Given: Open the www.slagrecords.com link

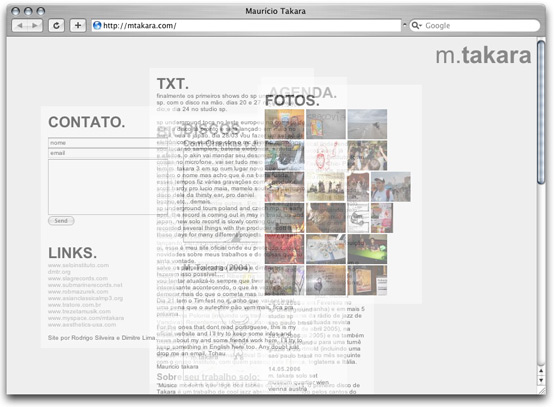Looking at the screenshot, I should point(78,278).
